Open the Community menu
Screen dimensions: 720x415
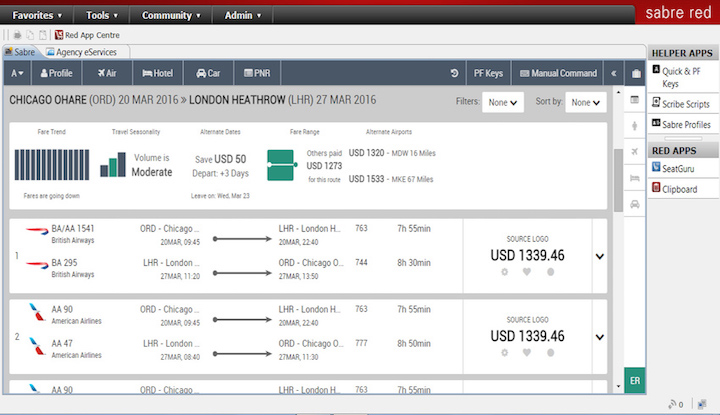click(x=171, y=15)
